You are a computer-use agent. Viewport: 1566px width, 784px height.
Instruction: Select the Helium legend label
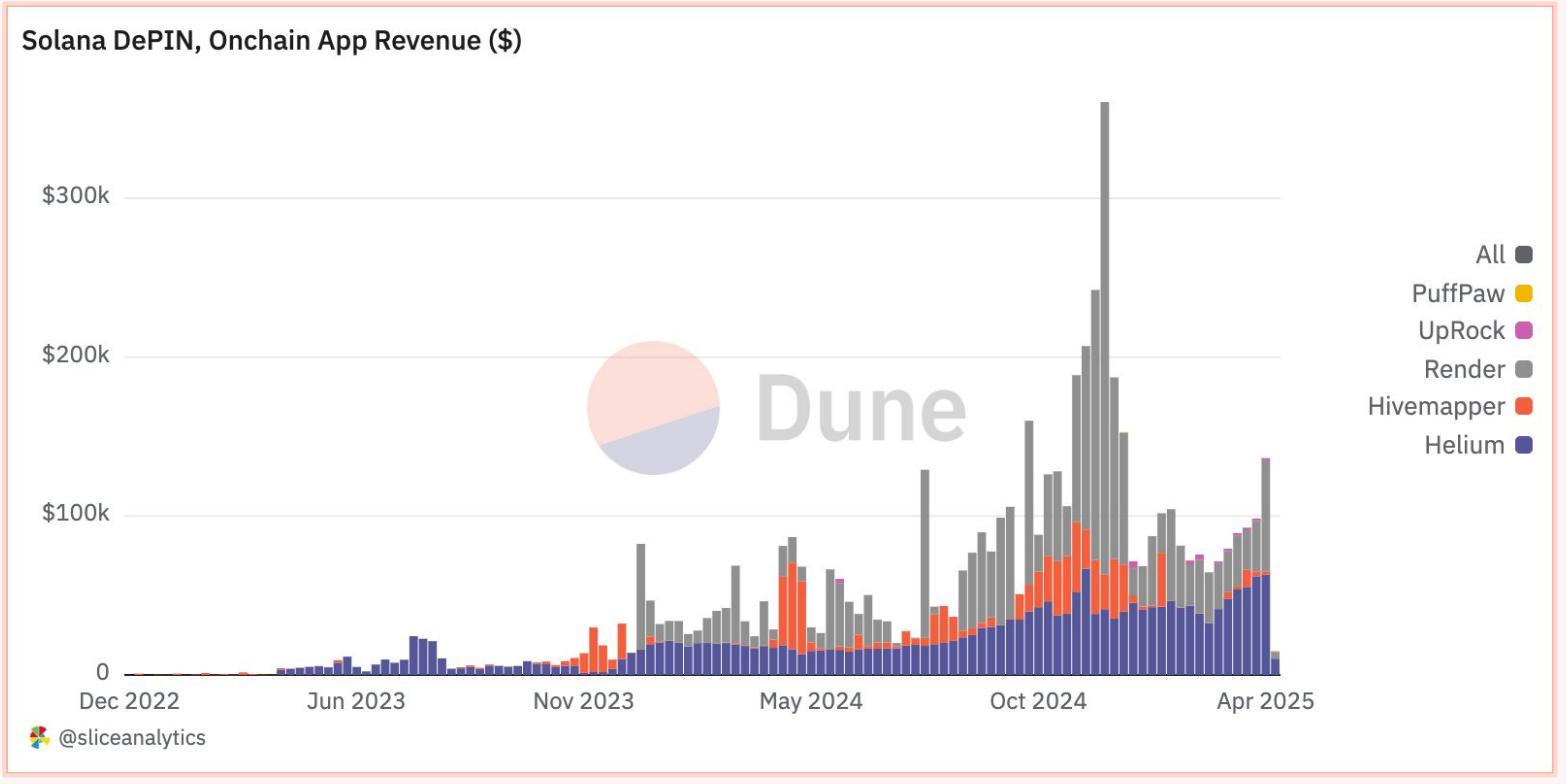pyautogui.click(x=1464, y=445)
